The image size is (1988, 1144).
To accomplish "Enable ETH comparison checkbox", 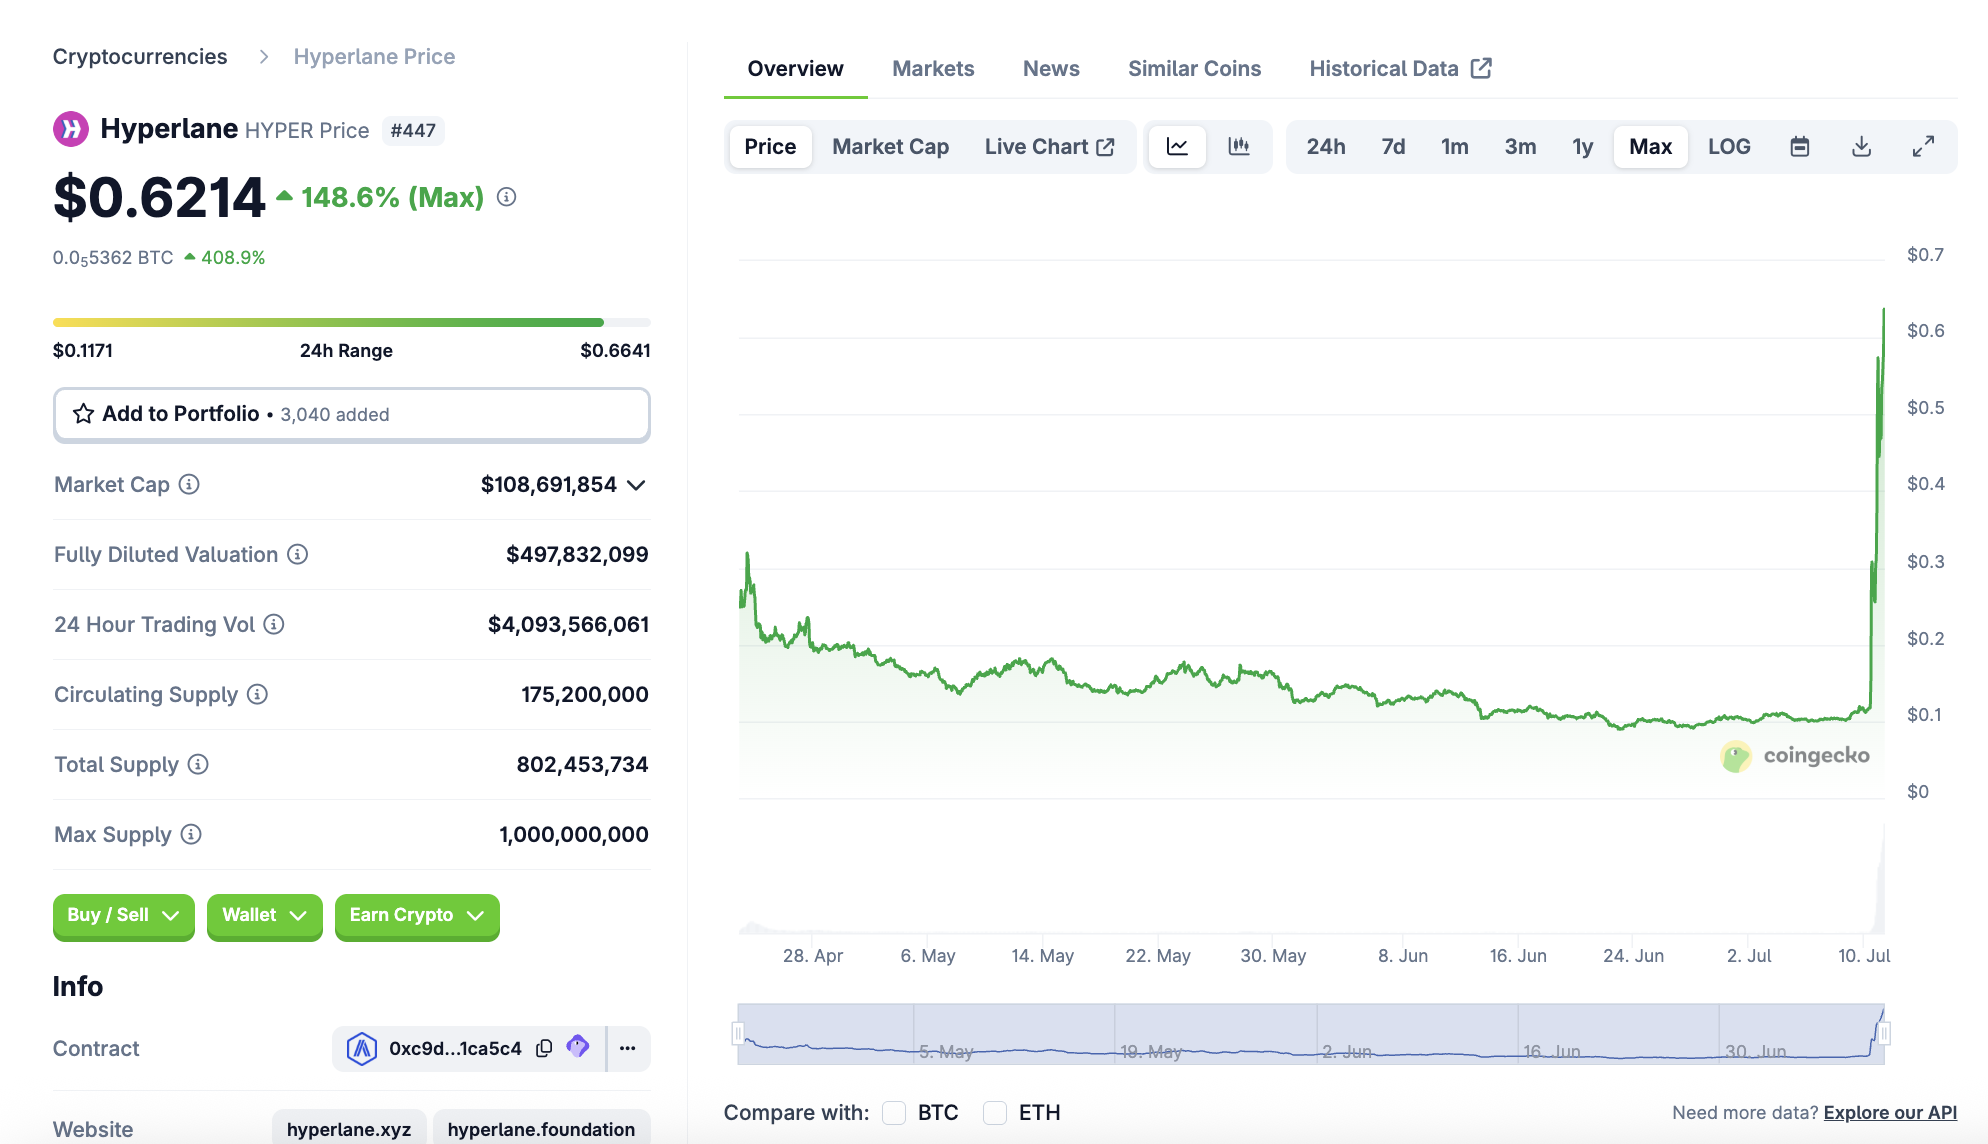I will [x=995, y=1112].
